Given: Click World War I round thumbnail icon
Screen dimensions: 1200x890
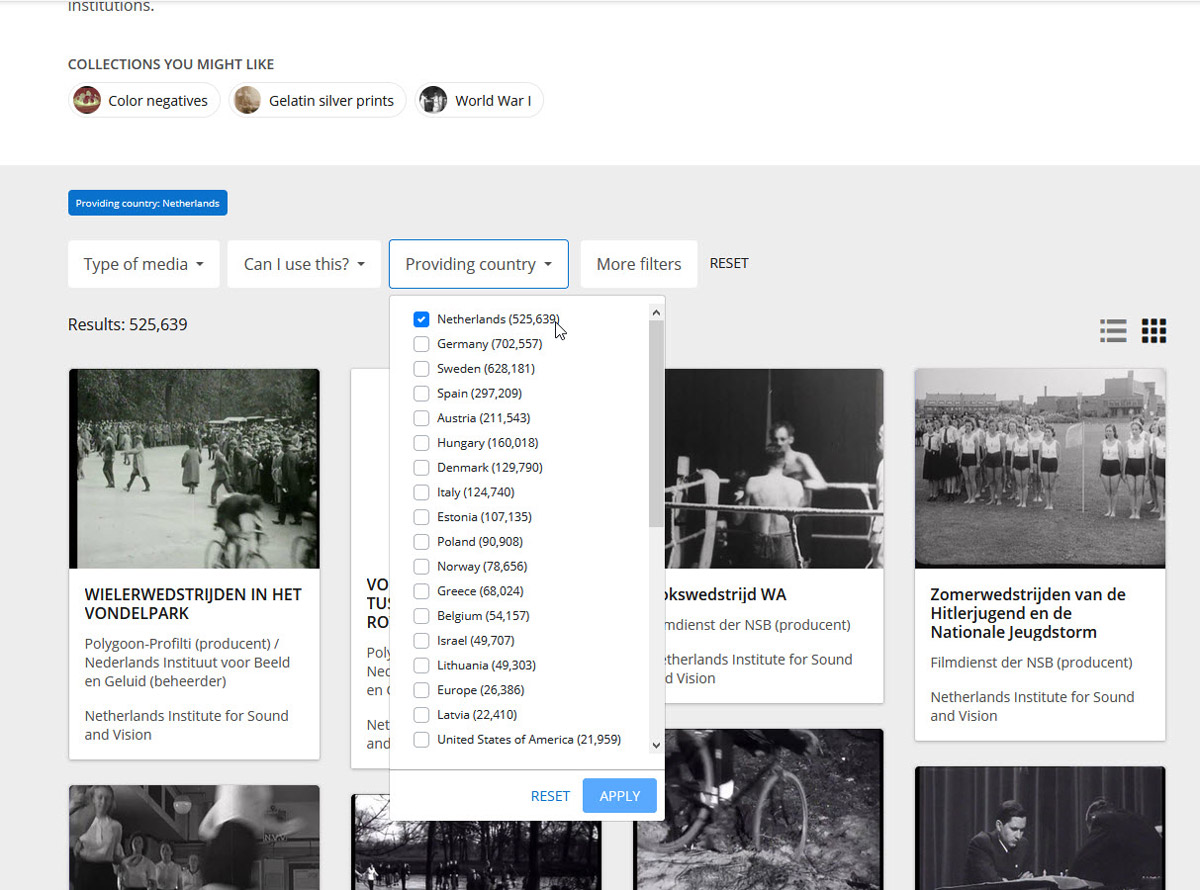Looking at the screenshot, I should point(433,100).
